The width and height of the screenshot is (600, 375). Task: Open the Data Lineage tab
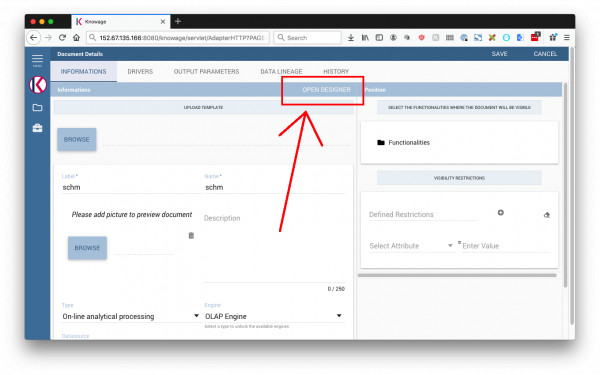281,72
